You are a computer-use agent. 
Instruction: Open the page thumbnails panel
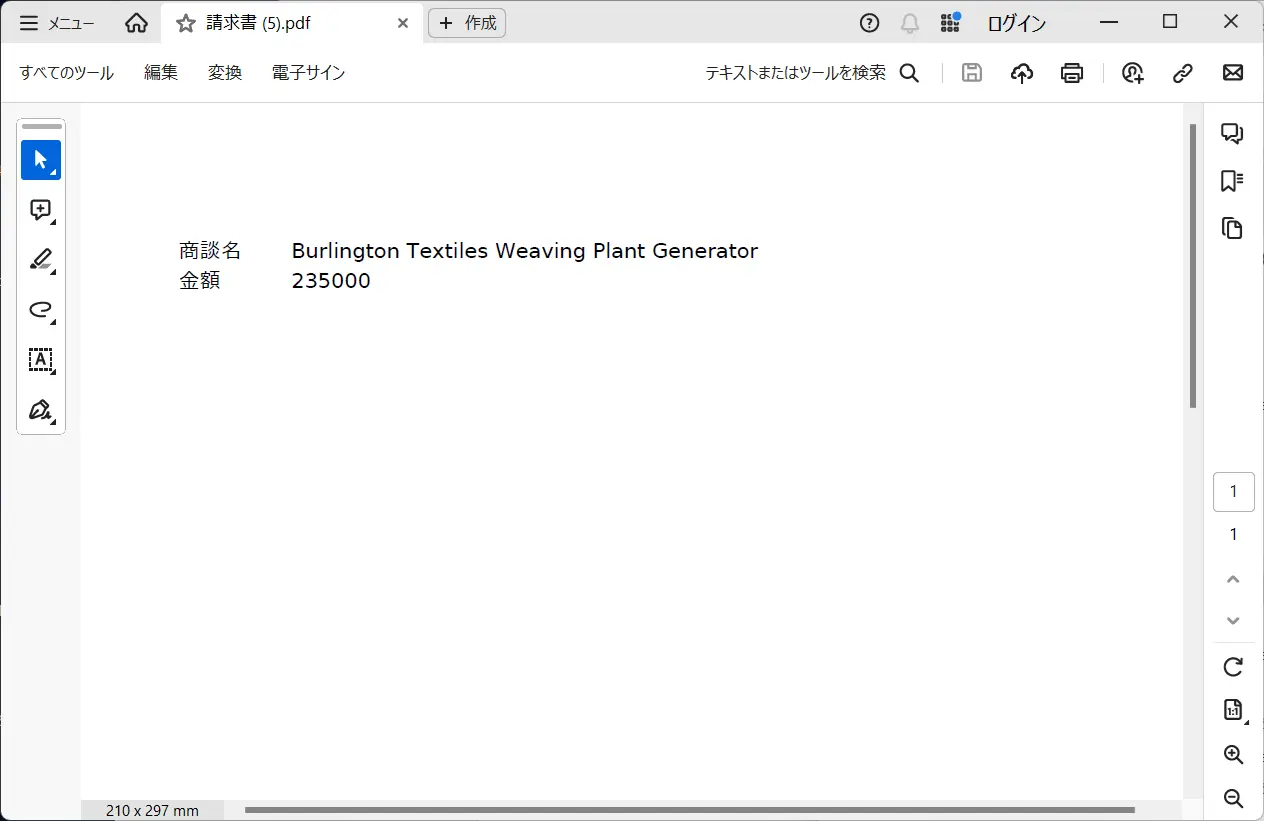[1232, 228]
